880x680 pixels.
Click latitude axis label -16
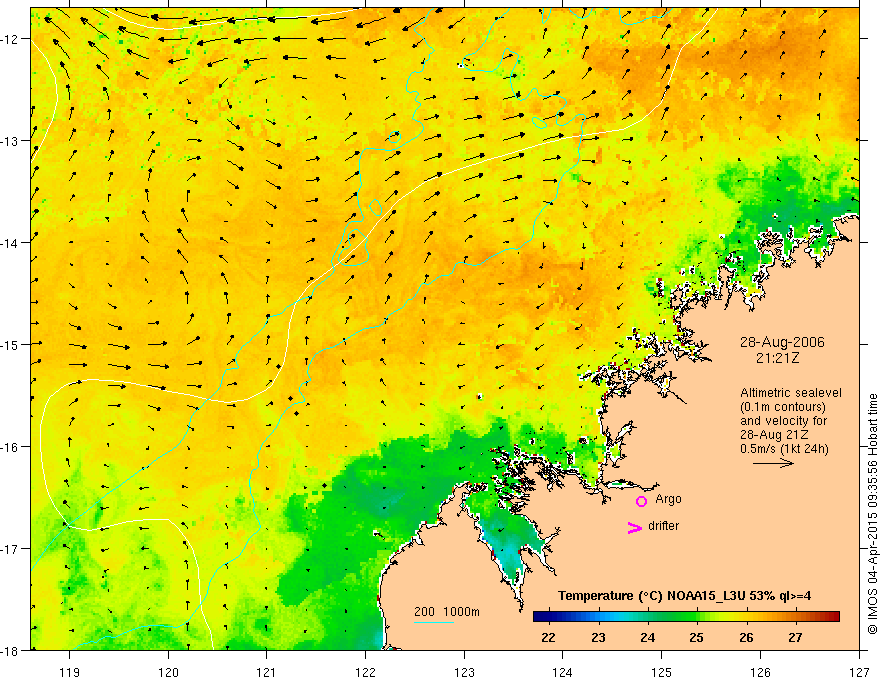coord(11,447)
